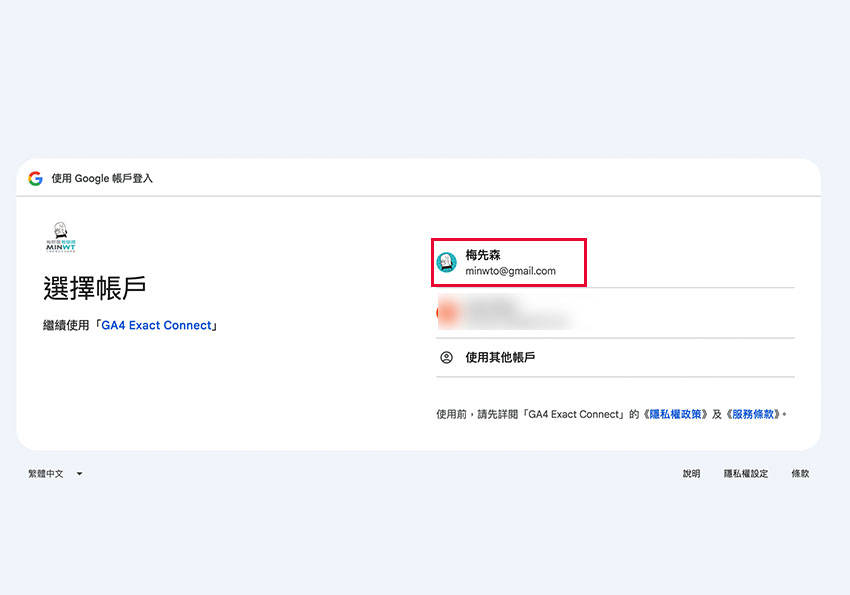Click the 使用 Google 帳戶登入 header text
This screenshot has height=595, width=850.
[x=102, y=178]
